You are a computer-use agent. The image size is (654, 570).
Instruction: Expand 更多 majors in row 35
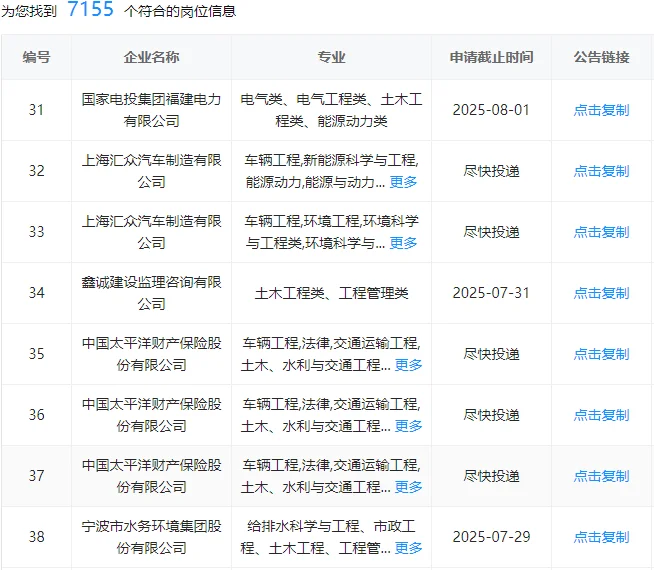pos(408,365)
